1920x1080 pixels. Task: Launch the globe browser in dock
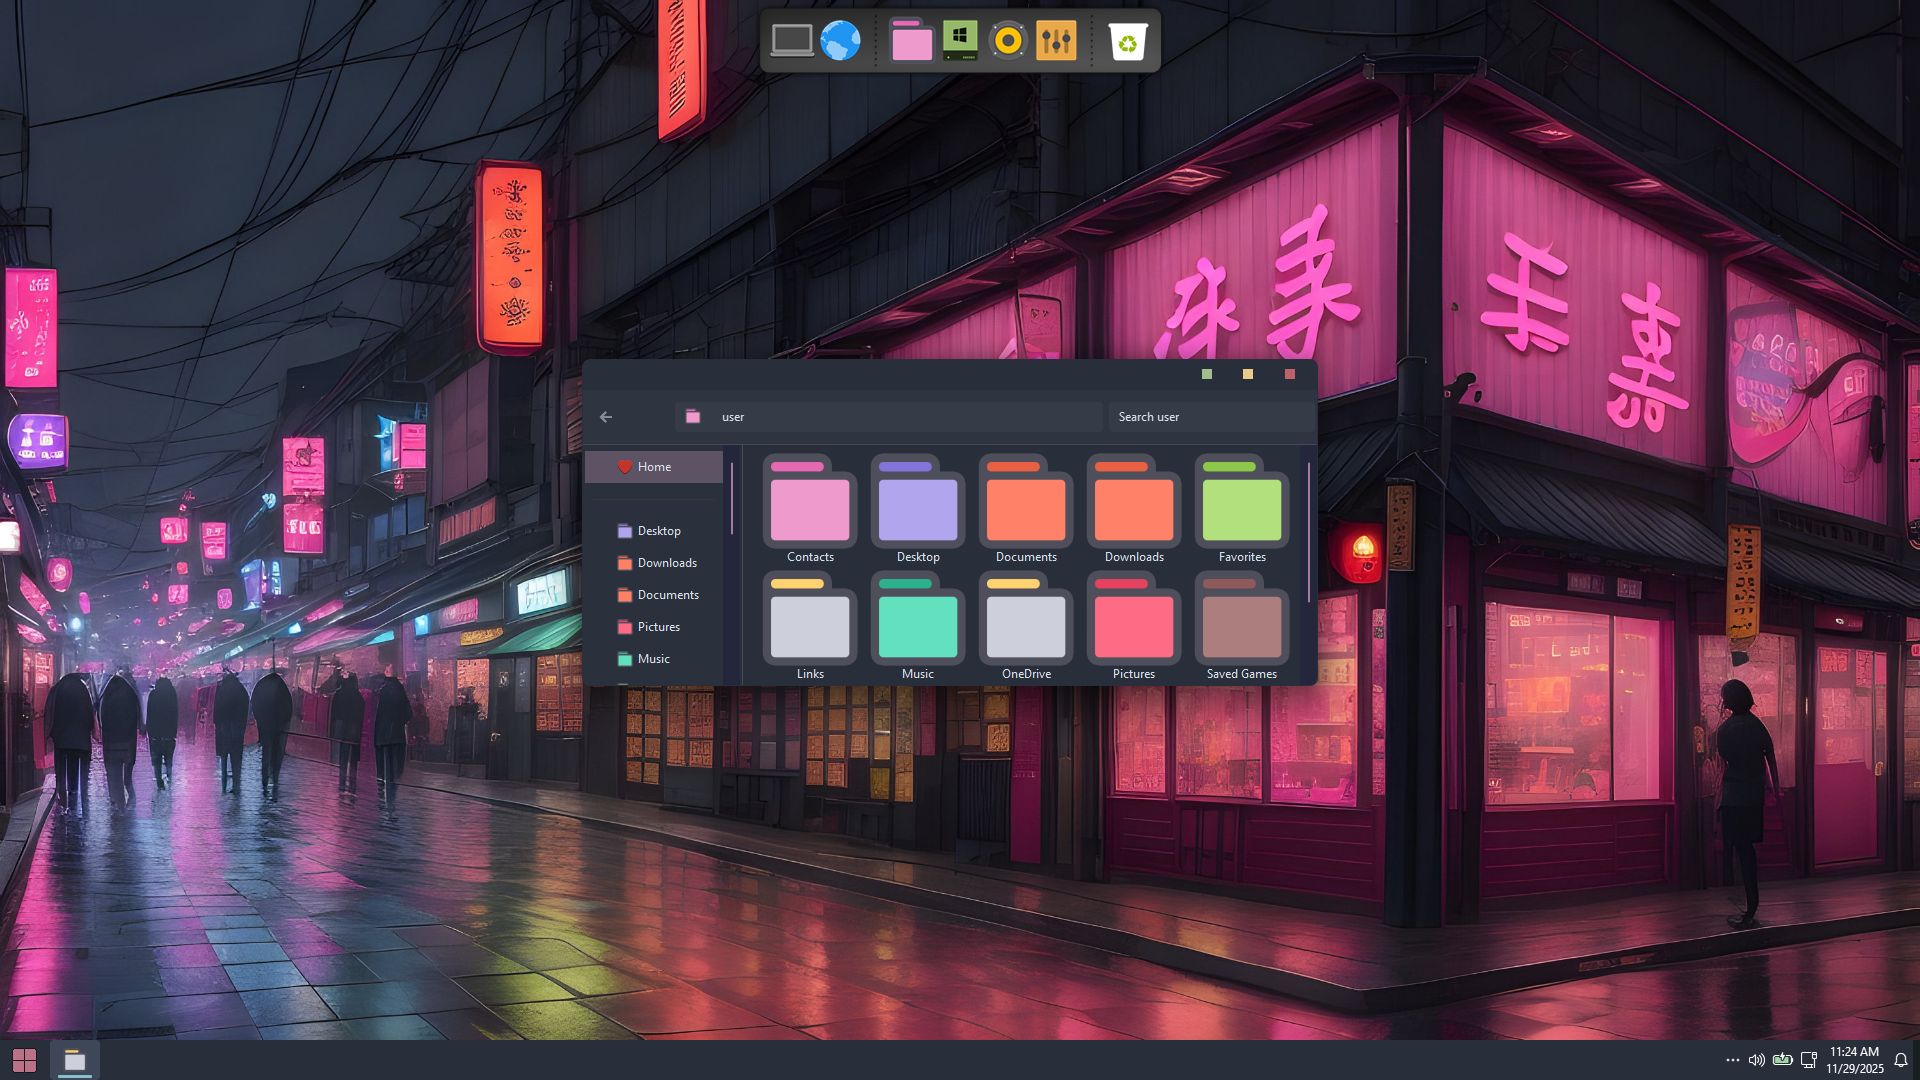point(840,41)
